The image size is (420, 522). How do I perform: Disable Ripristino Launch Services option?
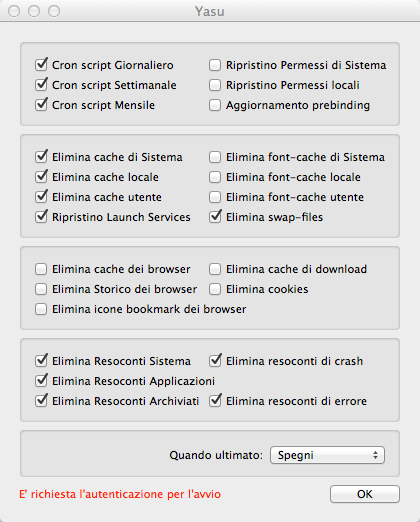click(41, 217)
